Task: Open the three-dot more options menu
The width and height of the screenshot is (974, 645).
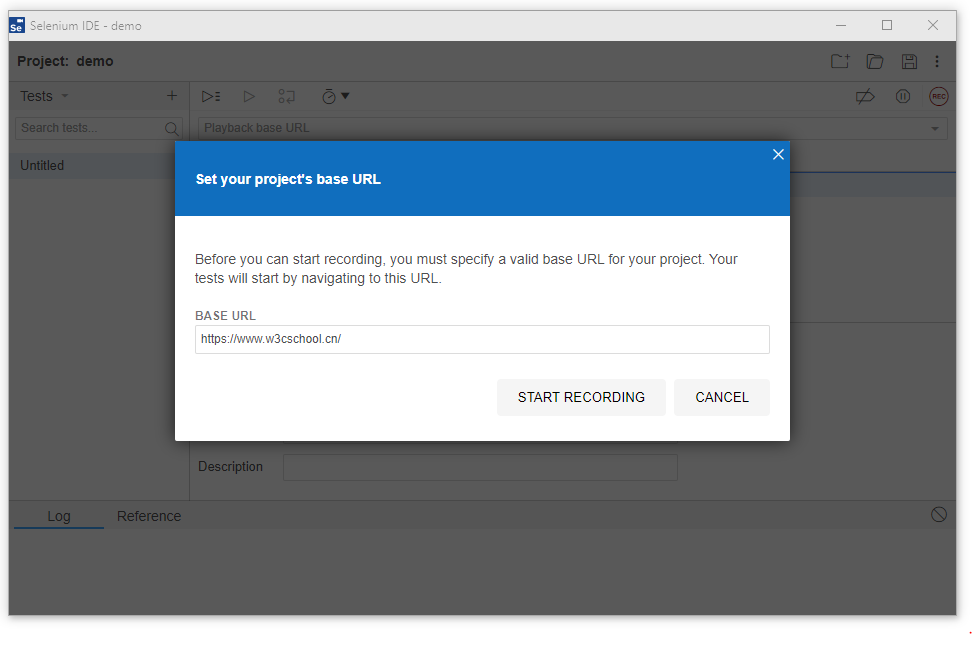Action: 937,61
